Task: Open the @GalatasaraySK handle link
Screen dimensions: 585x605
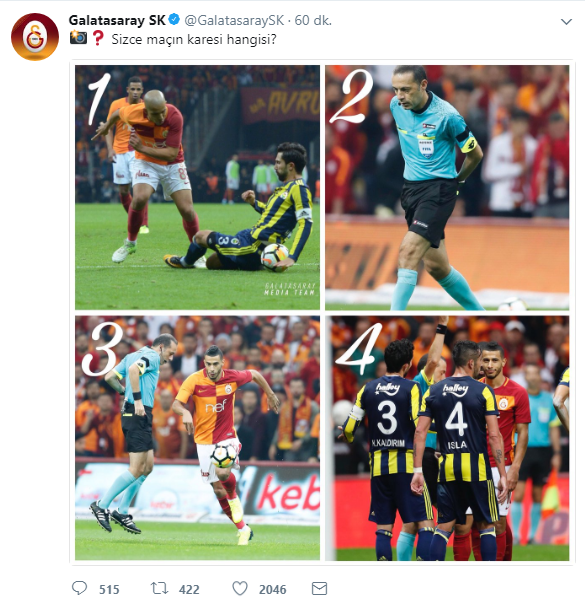Action: coord(234,20)
